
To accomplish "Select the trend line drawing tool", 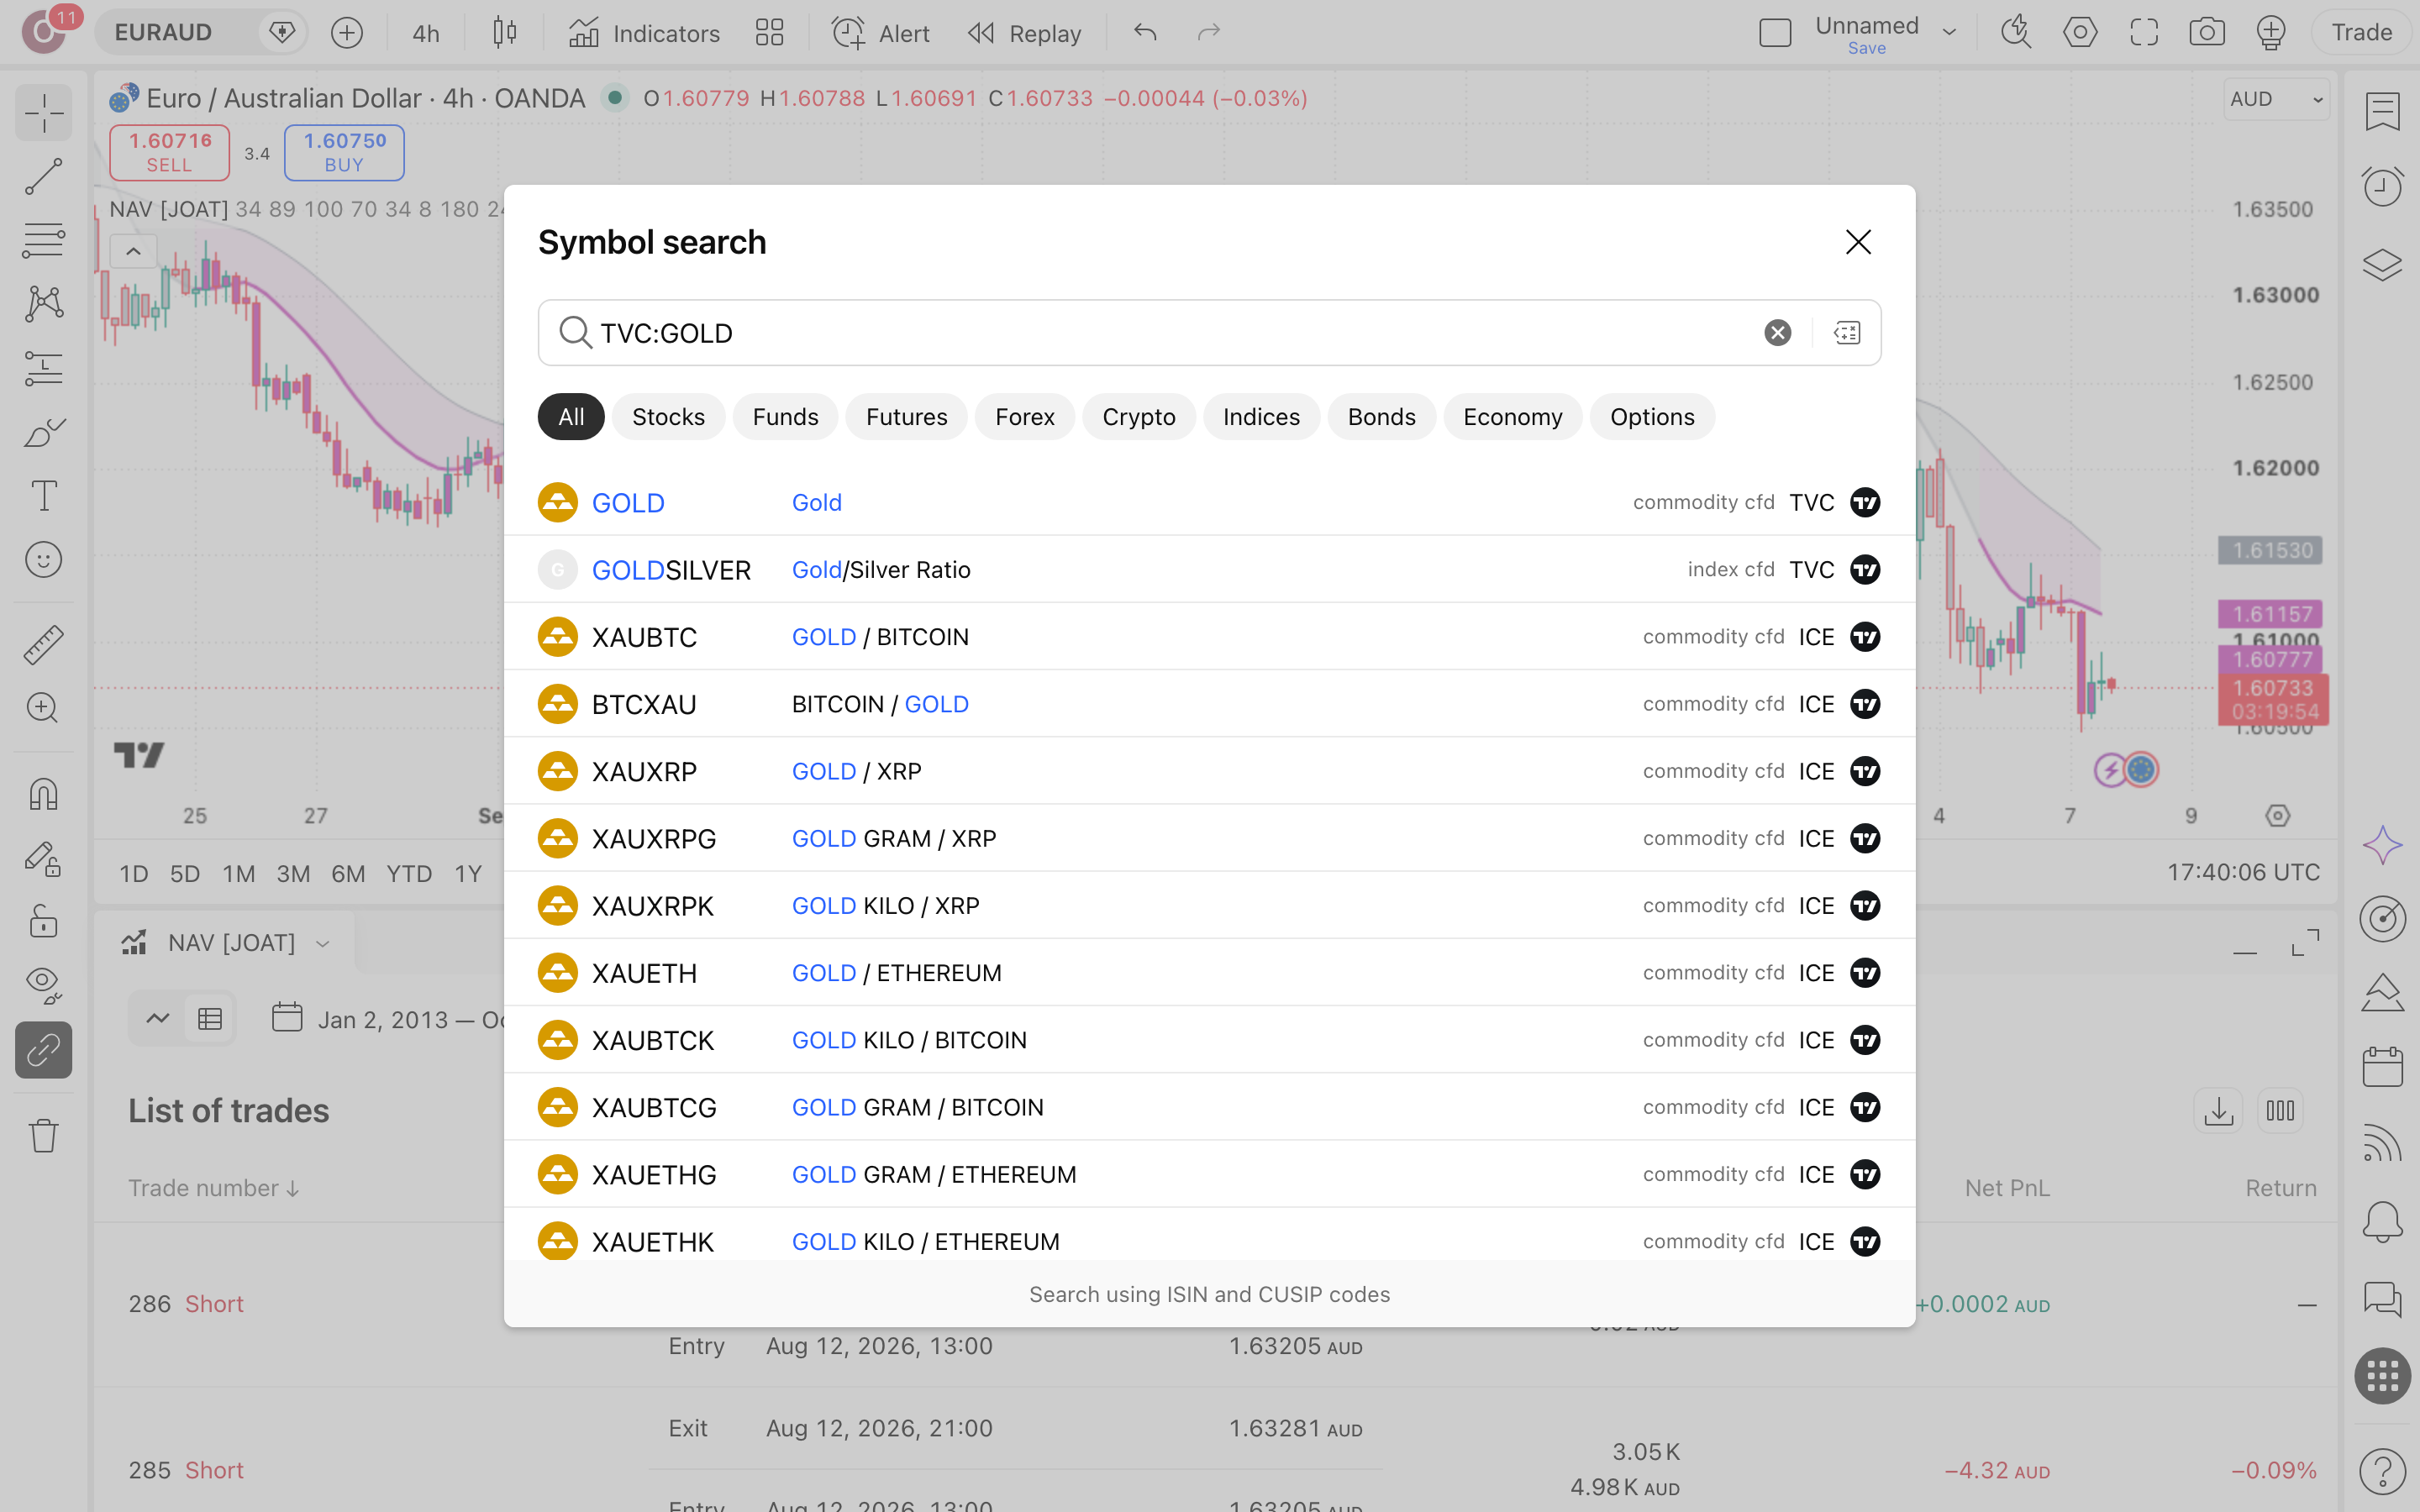I will pyautogui.click(x=43, y=176).
